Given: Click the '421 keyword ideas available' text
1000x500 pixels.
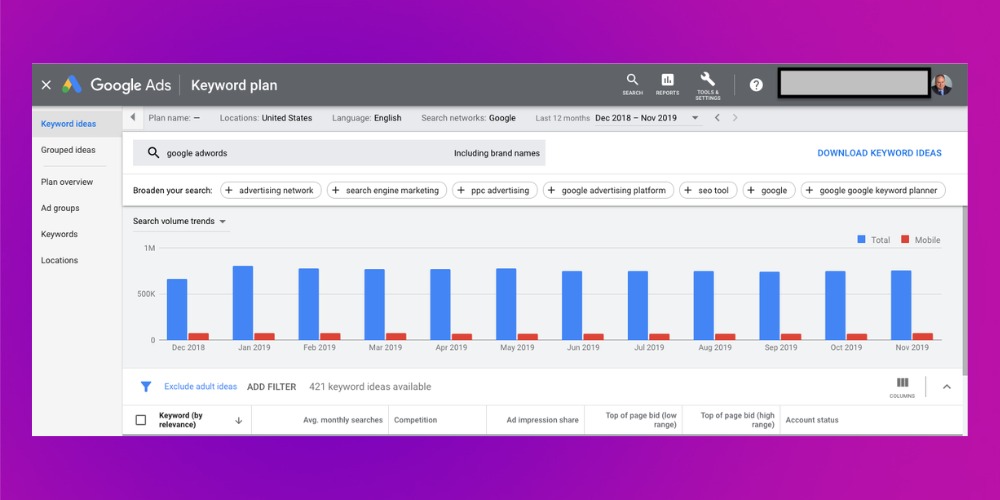Looking at the screenshot, I should pyautogui.click(x=370, y=386).
